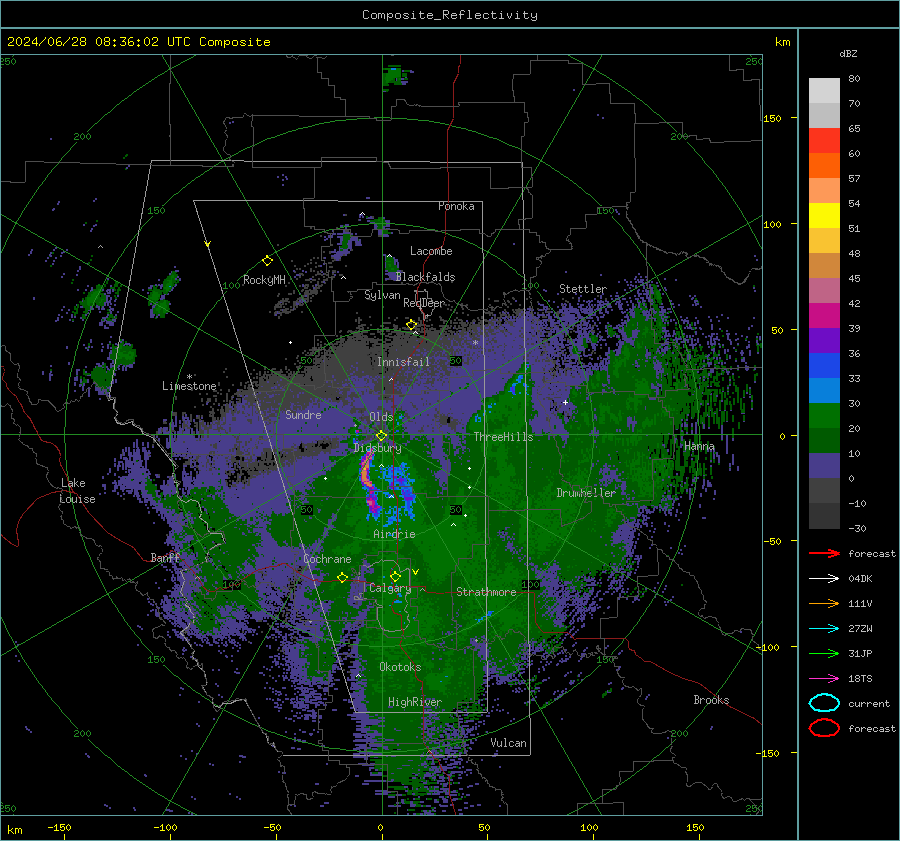Click the Strathmore label
This screenshot has width=900, height=841.
pos(486,592)
